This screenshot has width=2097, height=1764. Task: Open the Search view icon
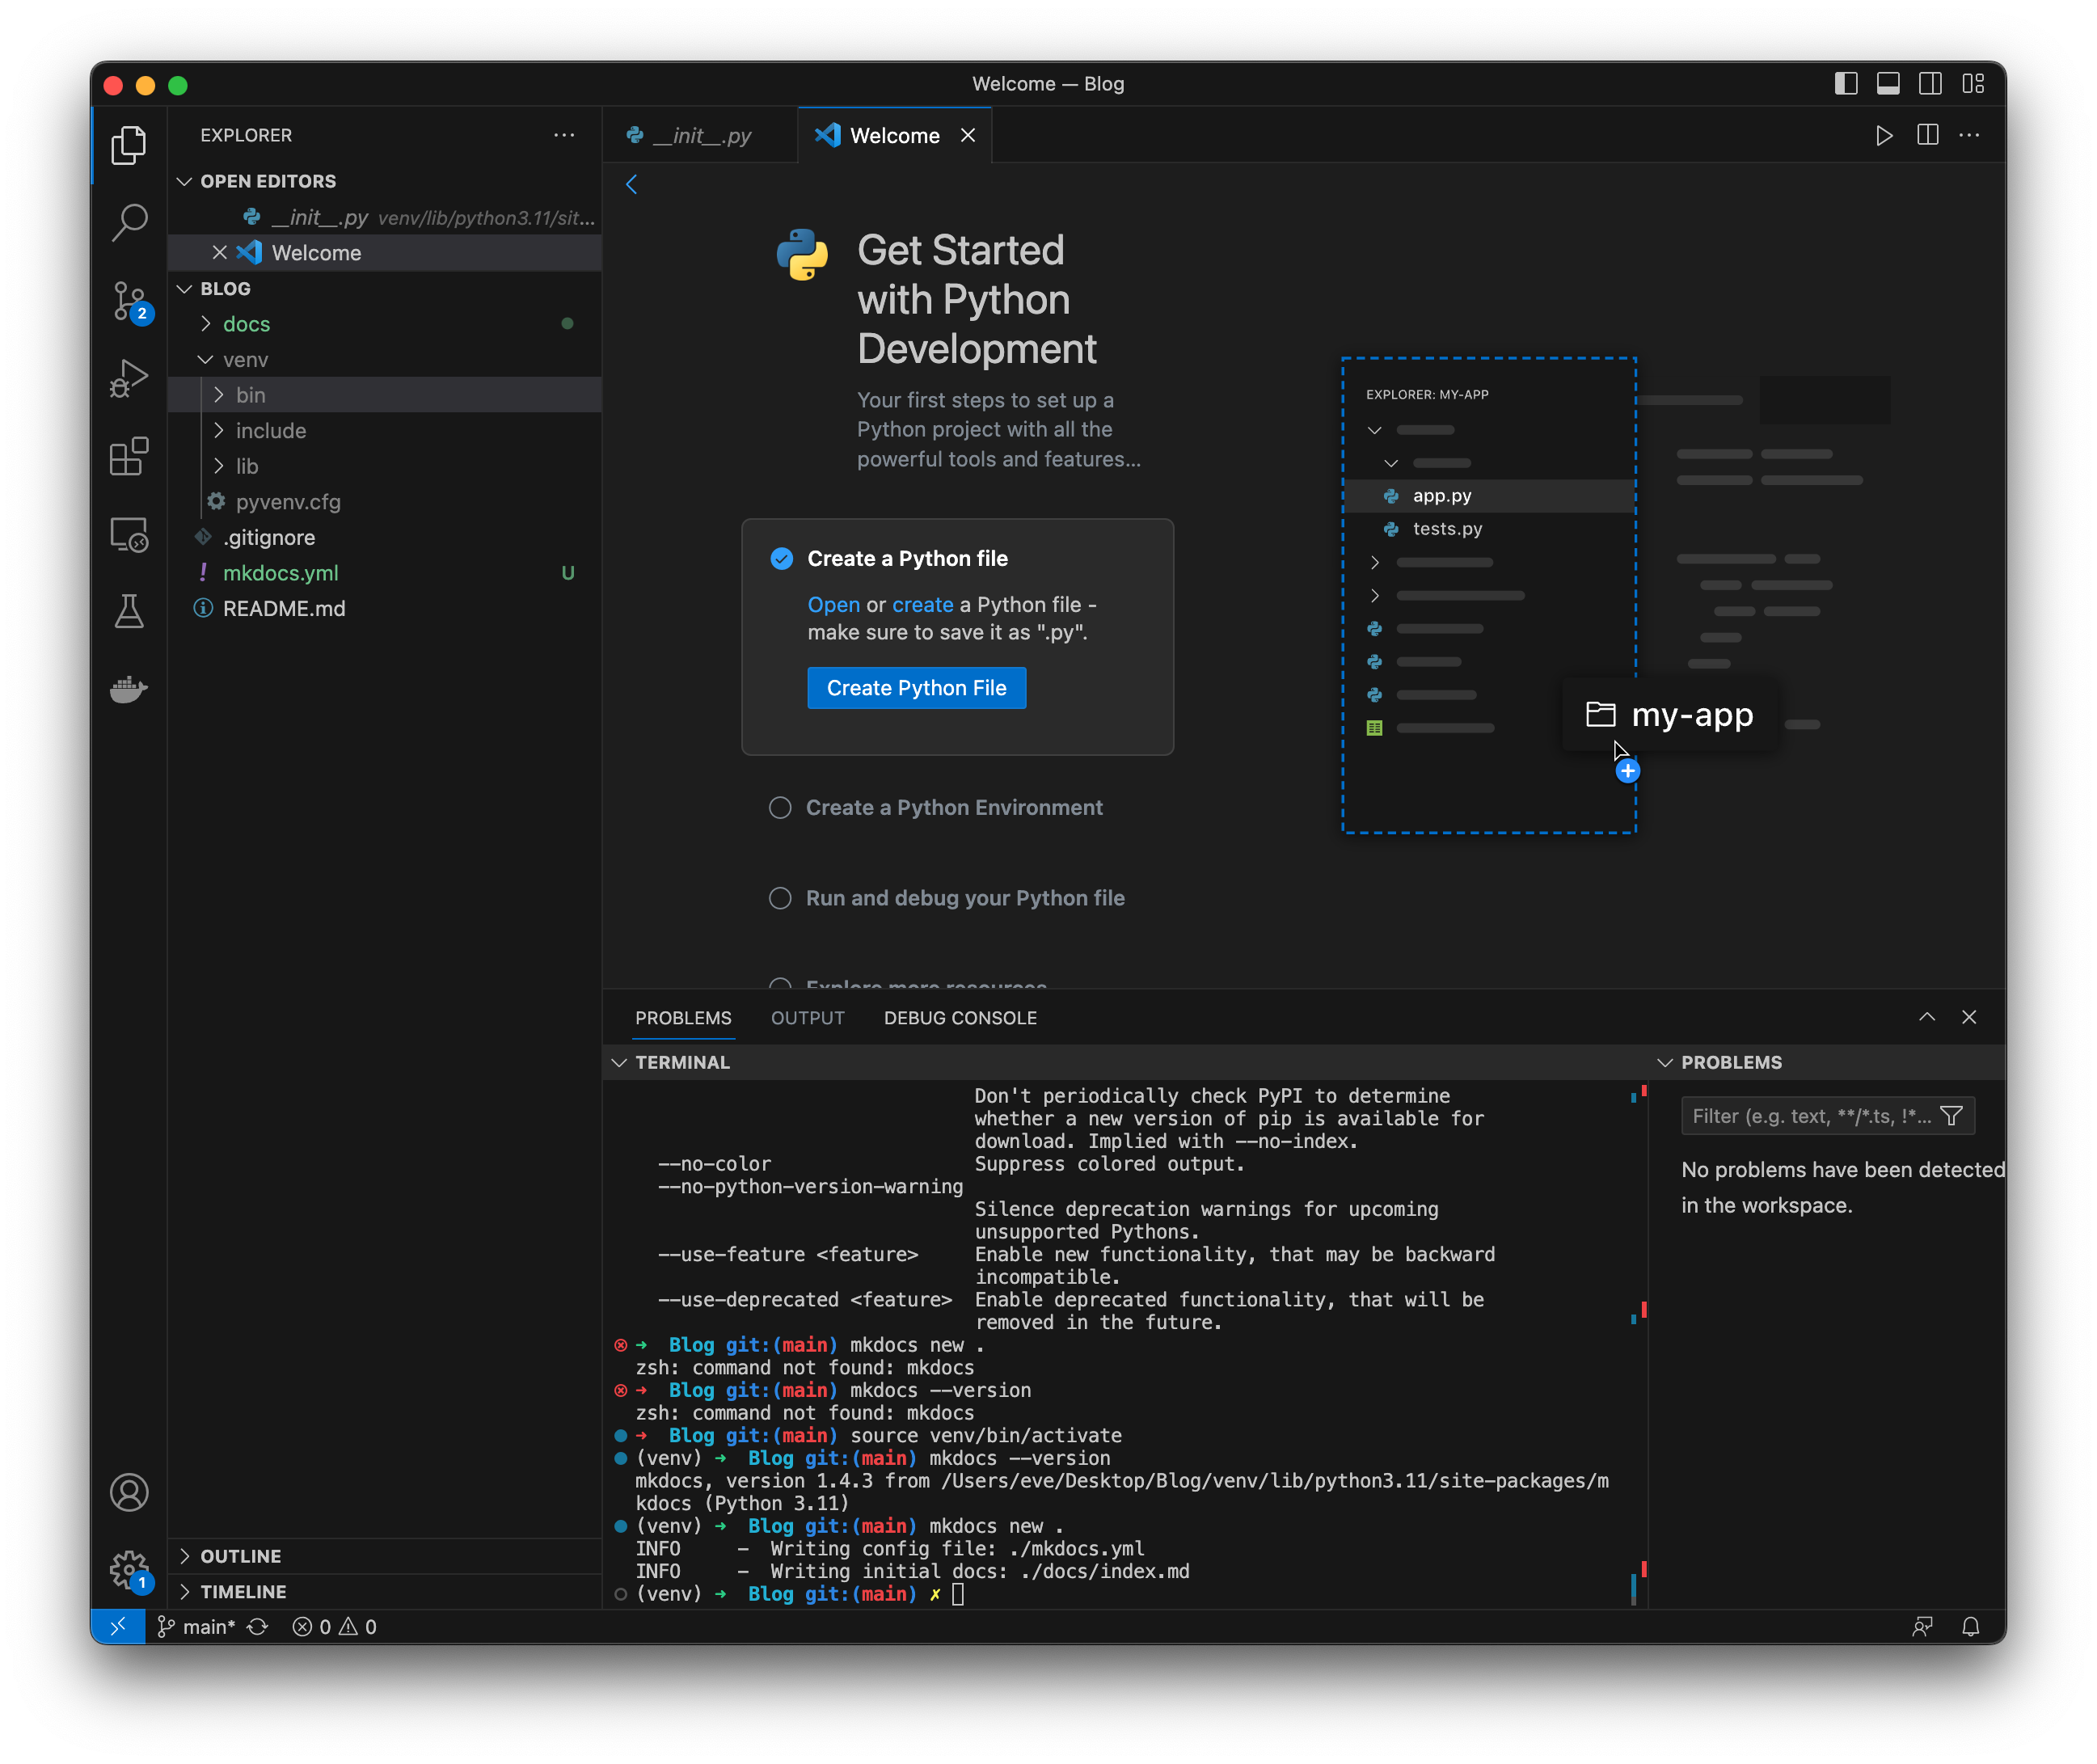tap(129, 222)
